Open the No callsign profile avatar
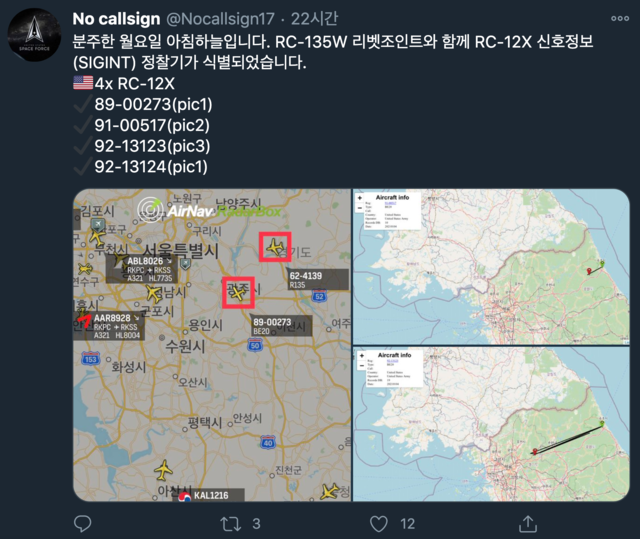 point(35,35)
